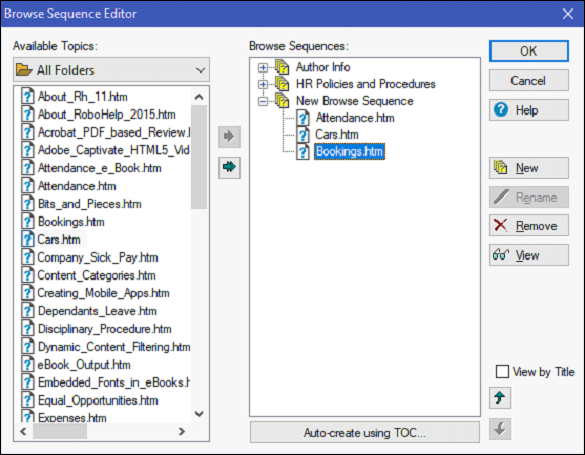Click the topics list scroll-down arrow
Screen dimensions: 585x455
tap(199, 414)
